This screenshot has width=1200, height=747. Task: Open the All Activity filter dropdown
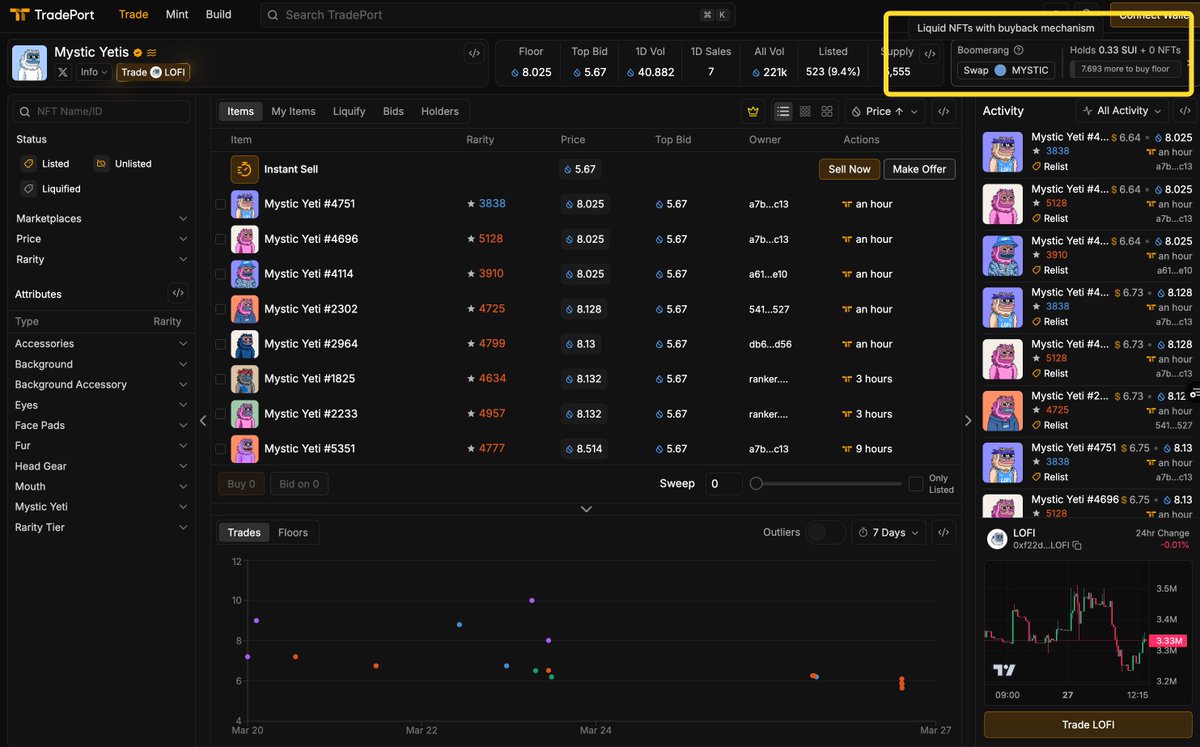[x=1121, y=111]
